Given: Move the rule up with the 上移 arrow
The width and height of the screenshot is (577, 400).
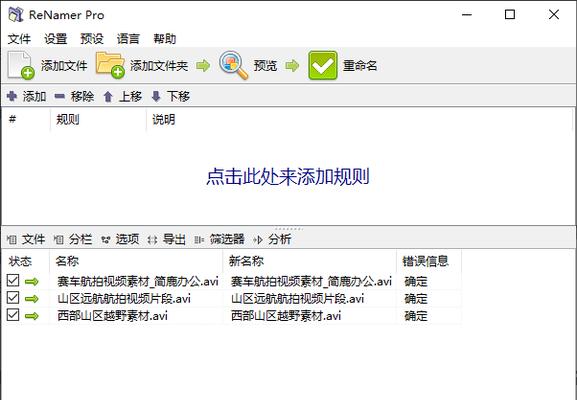Looking at the screenshot, I should pos(108,97).
